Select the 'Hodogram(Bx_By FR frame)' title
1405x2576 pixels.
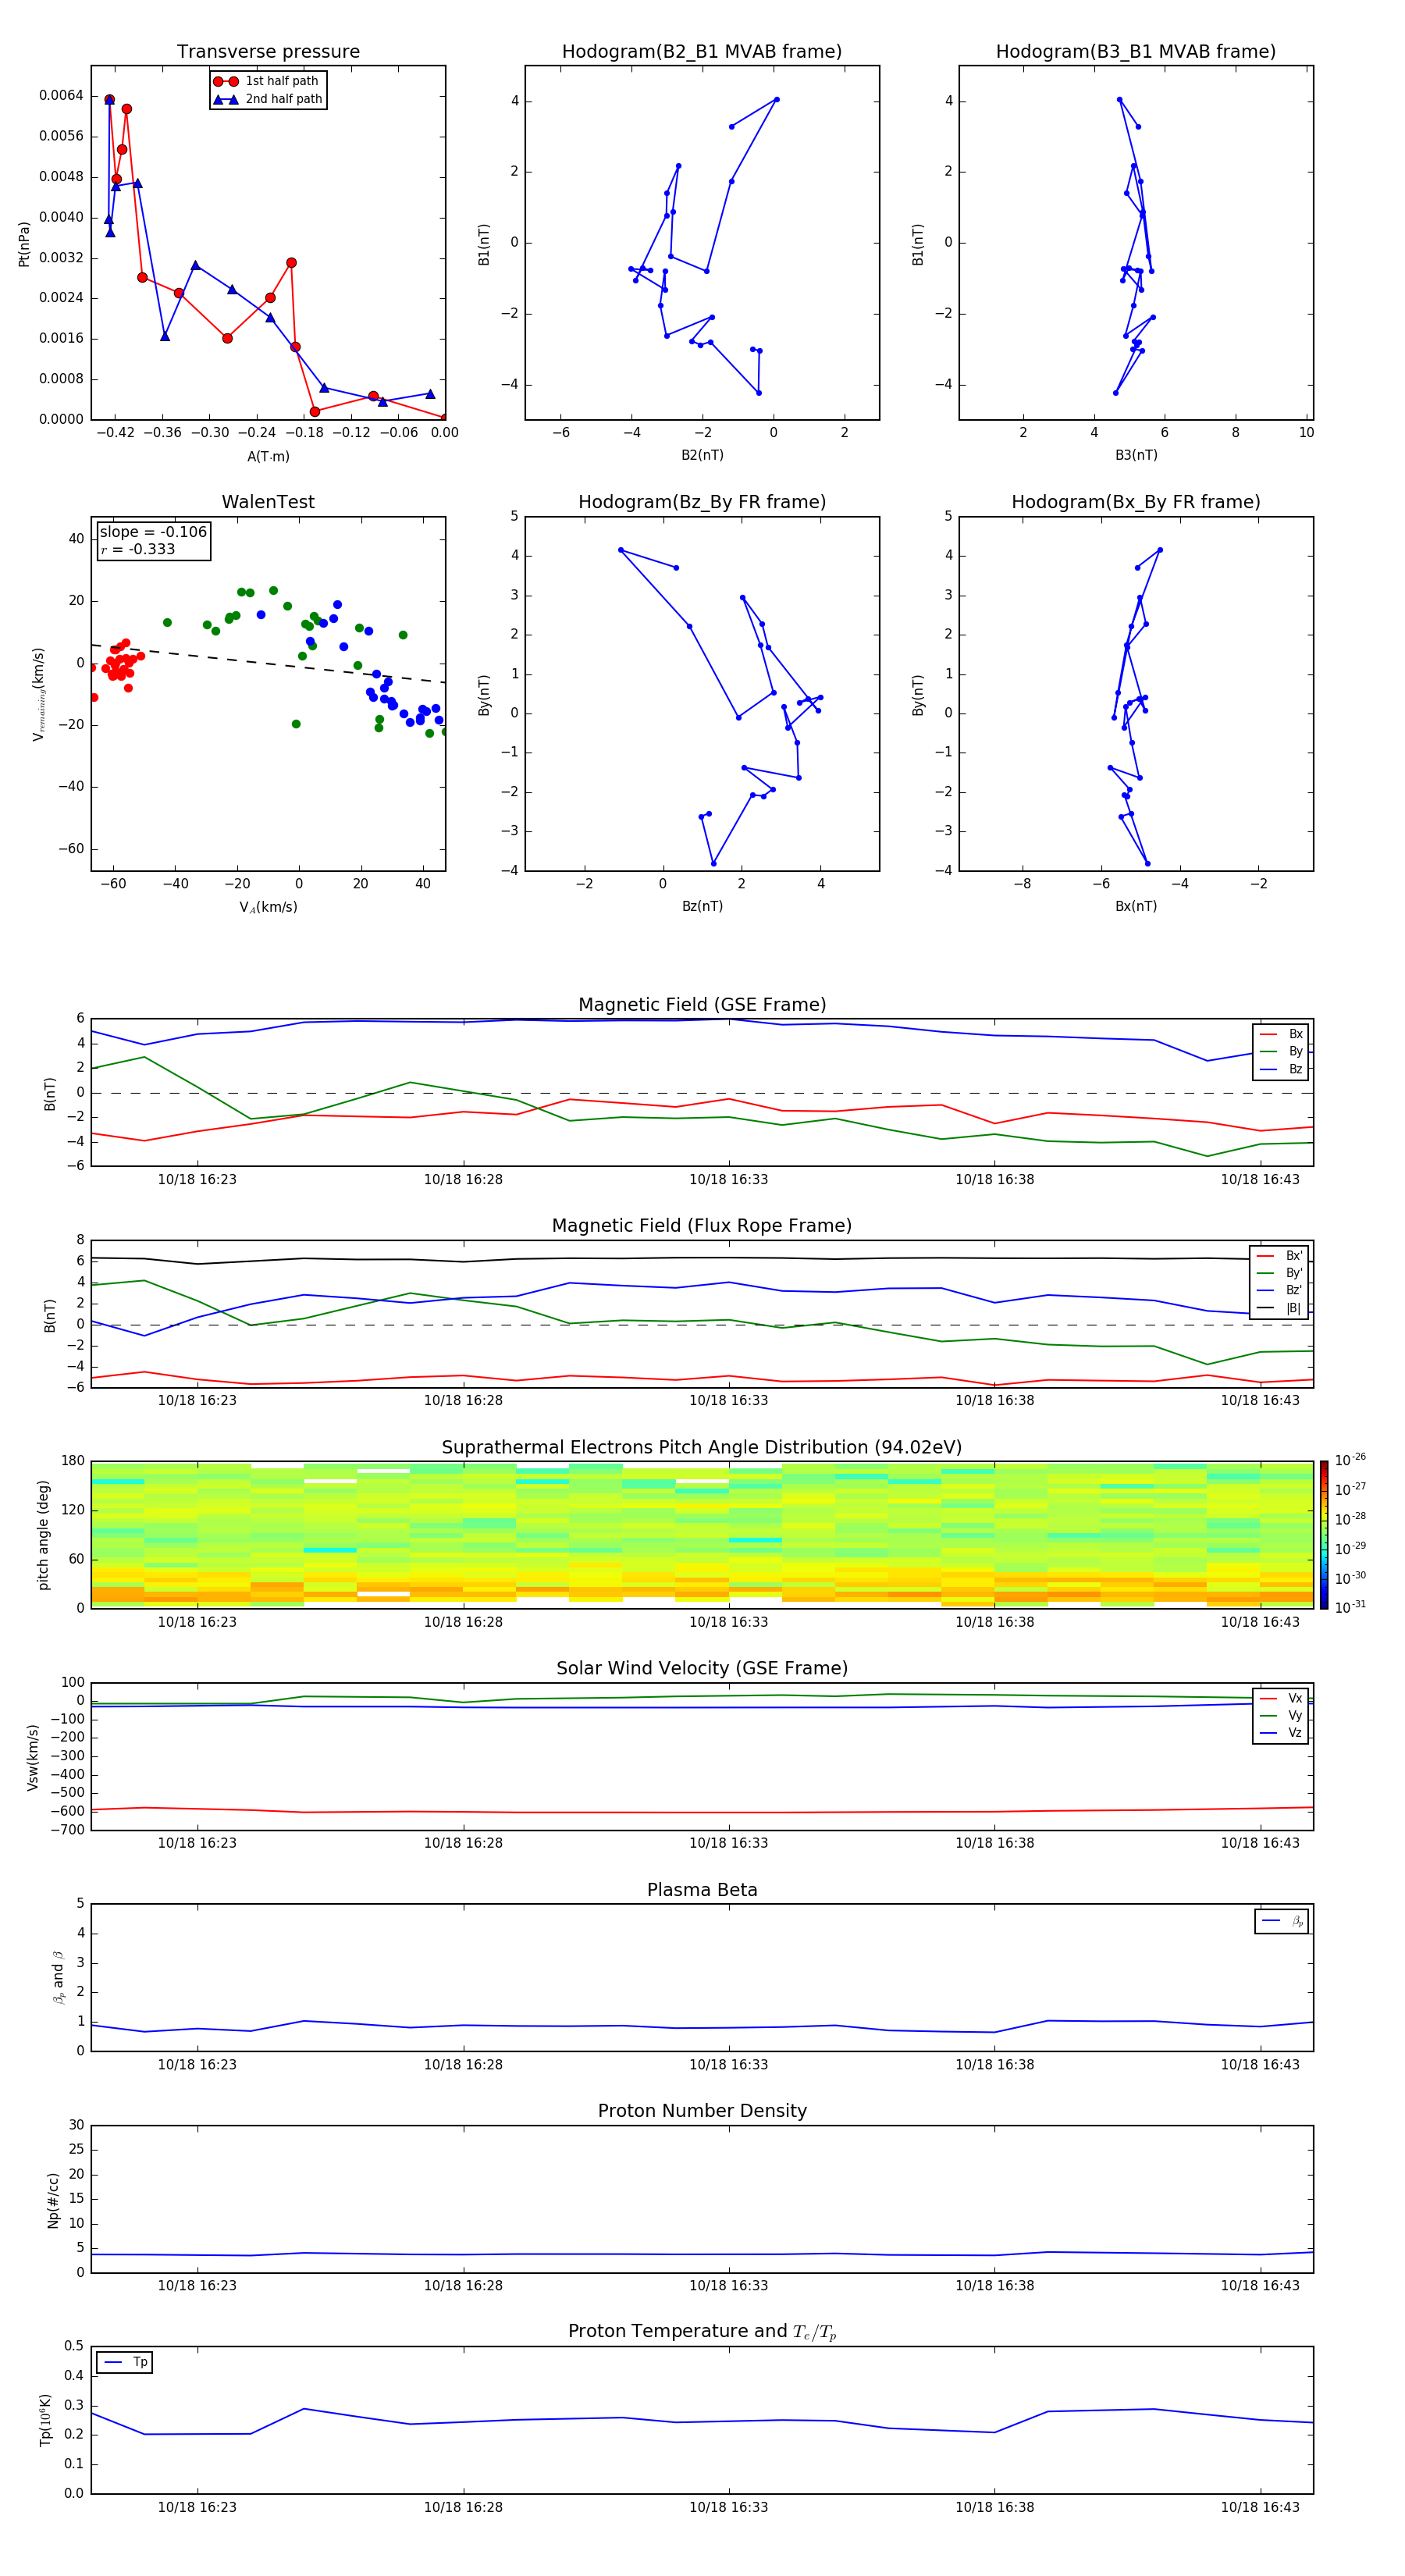[x=1136, y=502]
